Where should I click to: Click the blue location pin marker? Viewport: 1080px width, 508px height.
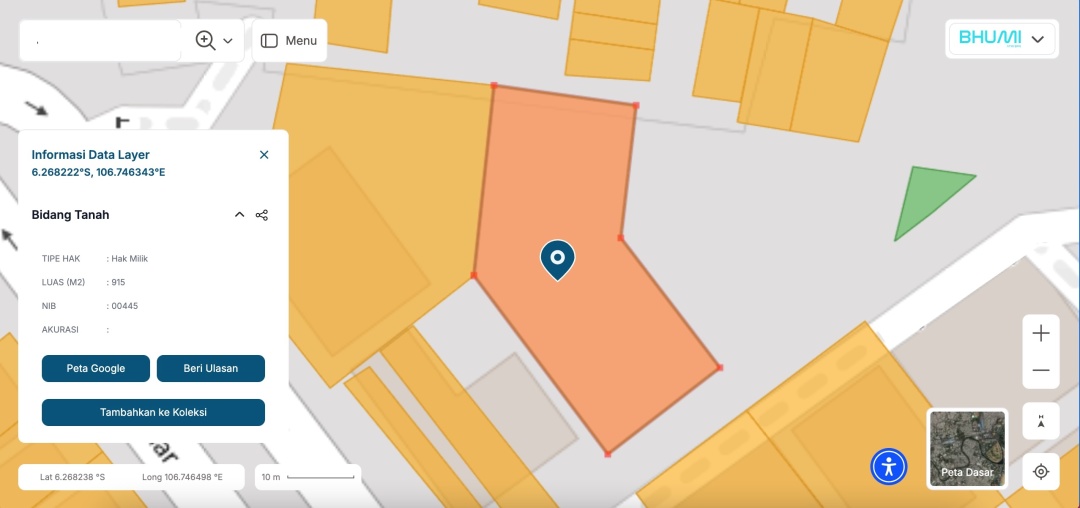click(x=557, y=260)
